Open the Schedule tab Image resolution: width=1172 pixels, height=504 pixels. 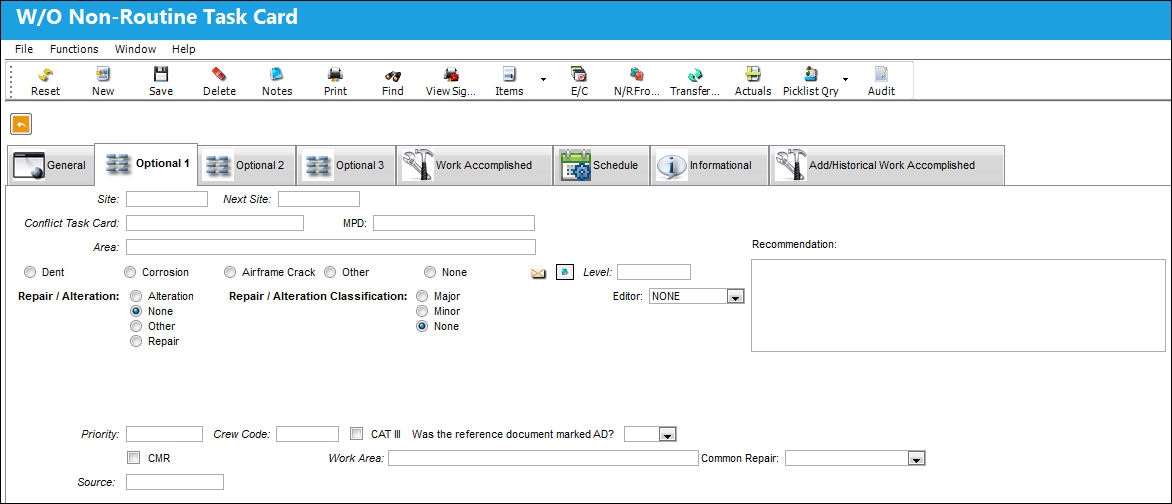[601, 165]
